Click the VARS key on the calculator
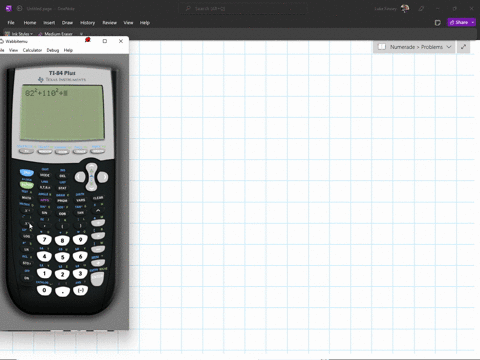 [80, 200]
